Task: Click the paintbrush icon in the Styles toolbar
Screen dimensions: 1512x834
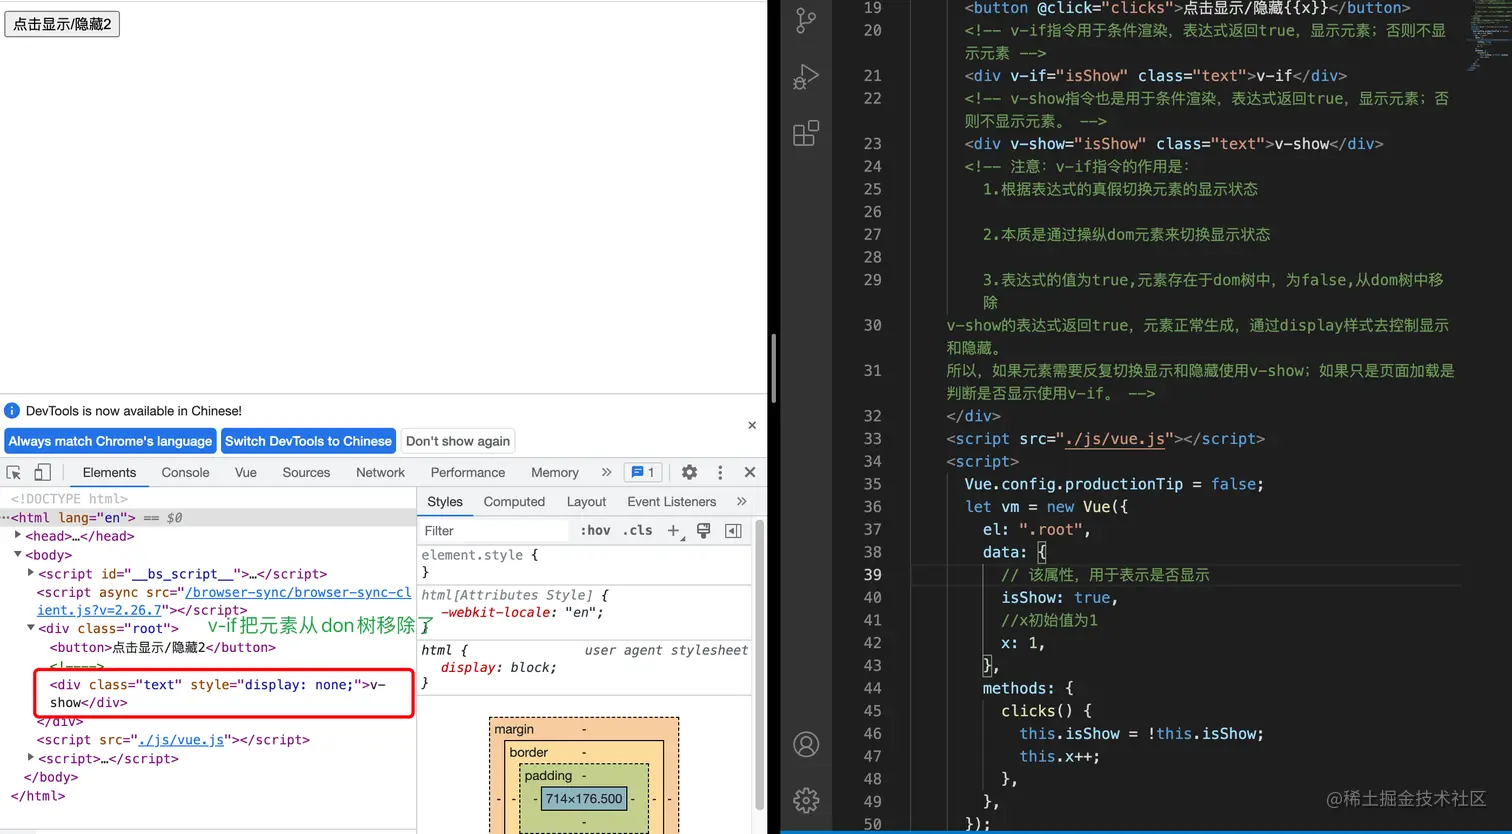Action: point(703,531)
